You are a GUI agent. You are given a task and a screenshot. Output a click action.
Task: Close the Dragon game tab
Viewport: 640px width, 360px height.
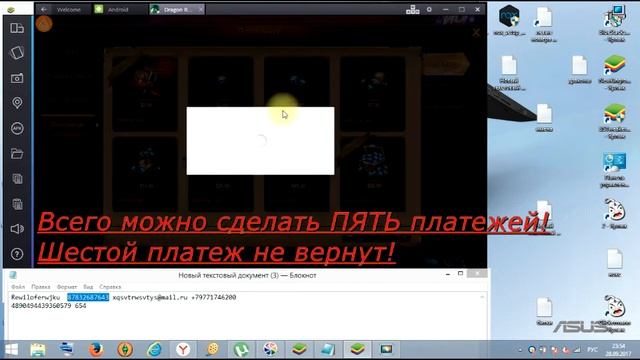(201, 9)
